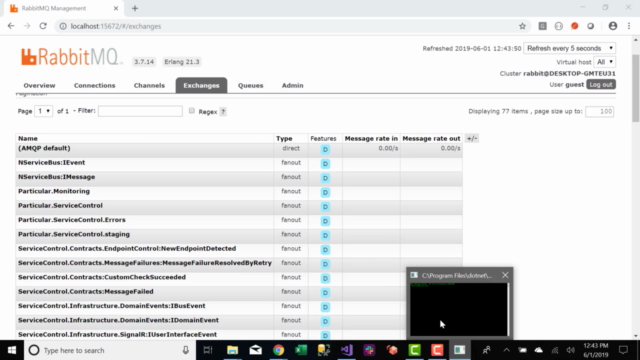Open the Particular.ServiceControl.staging exchange

(x=74, y=234)
